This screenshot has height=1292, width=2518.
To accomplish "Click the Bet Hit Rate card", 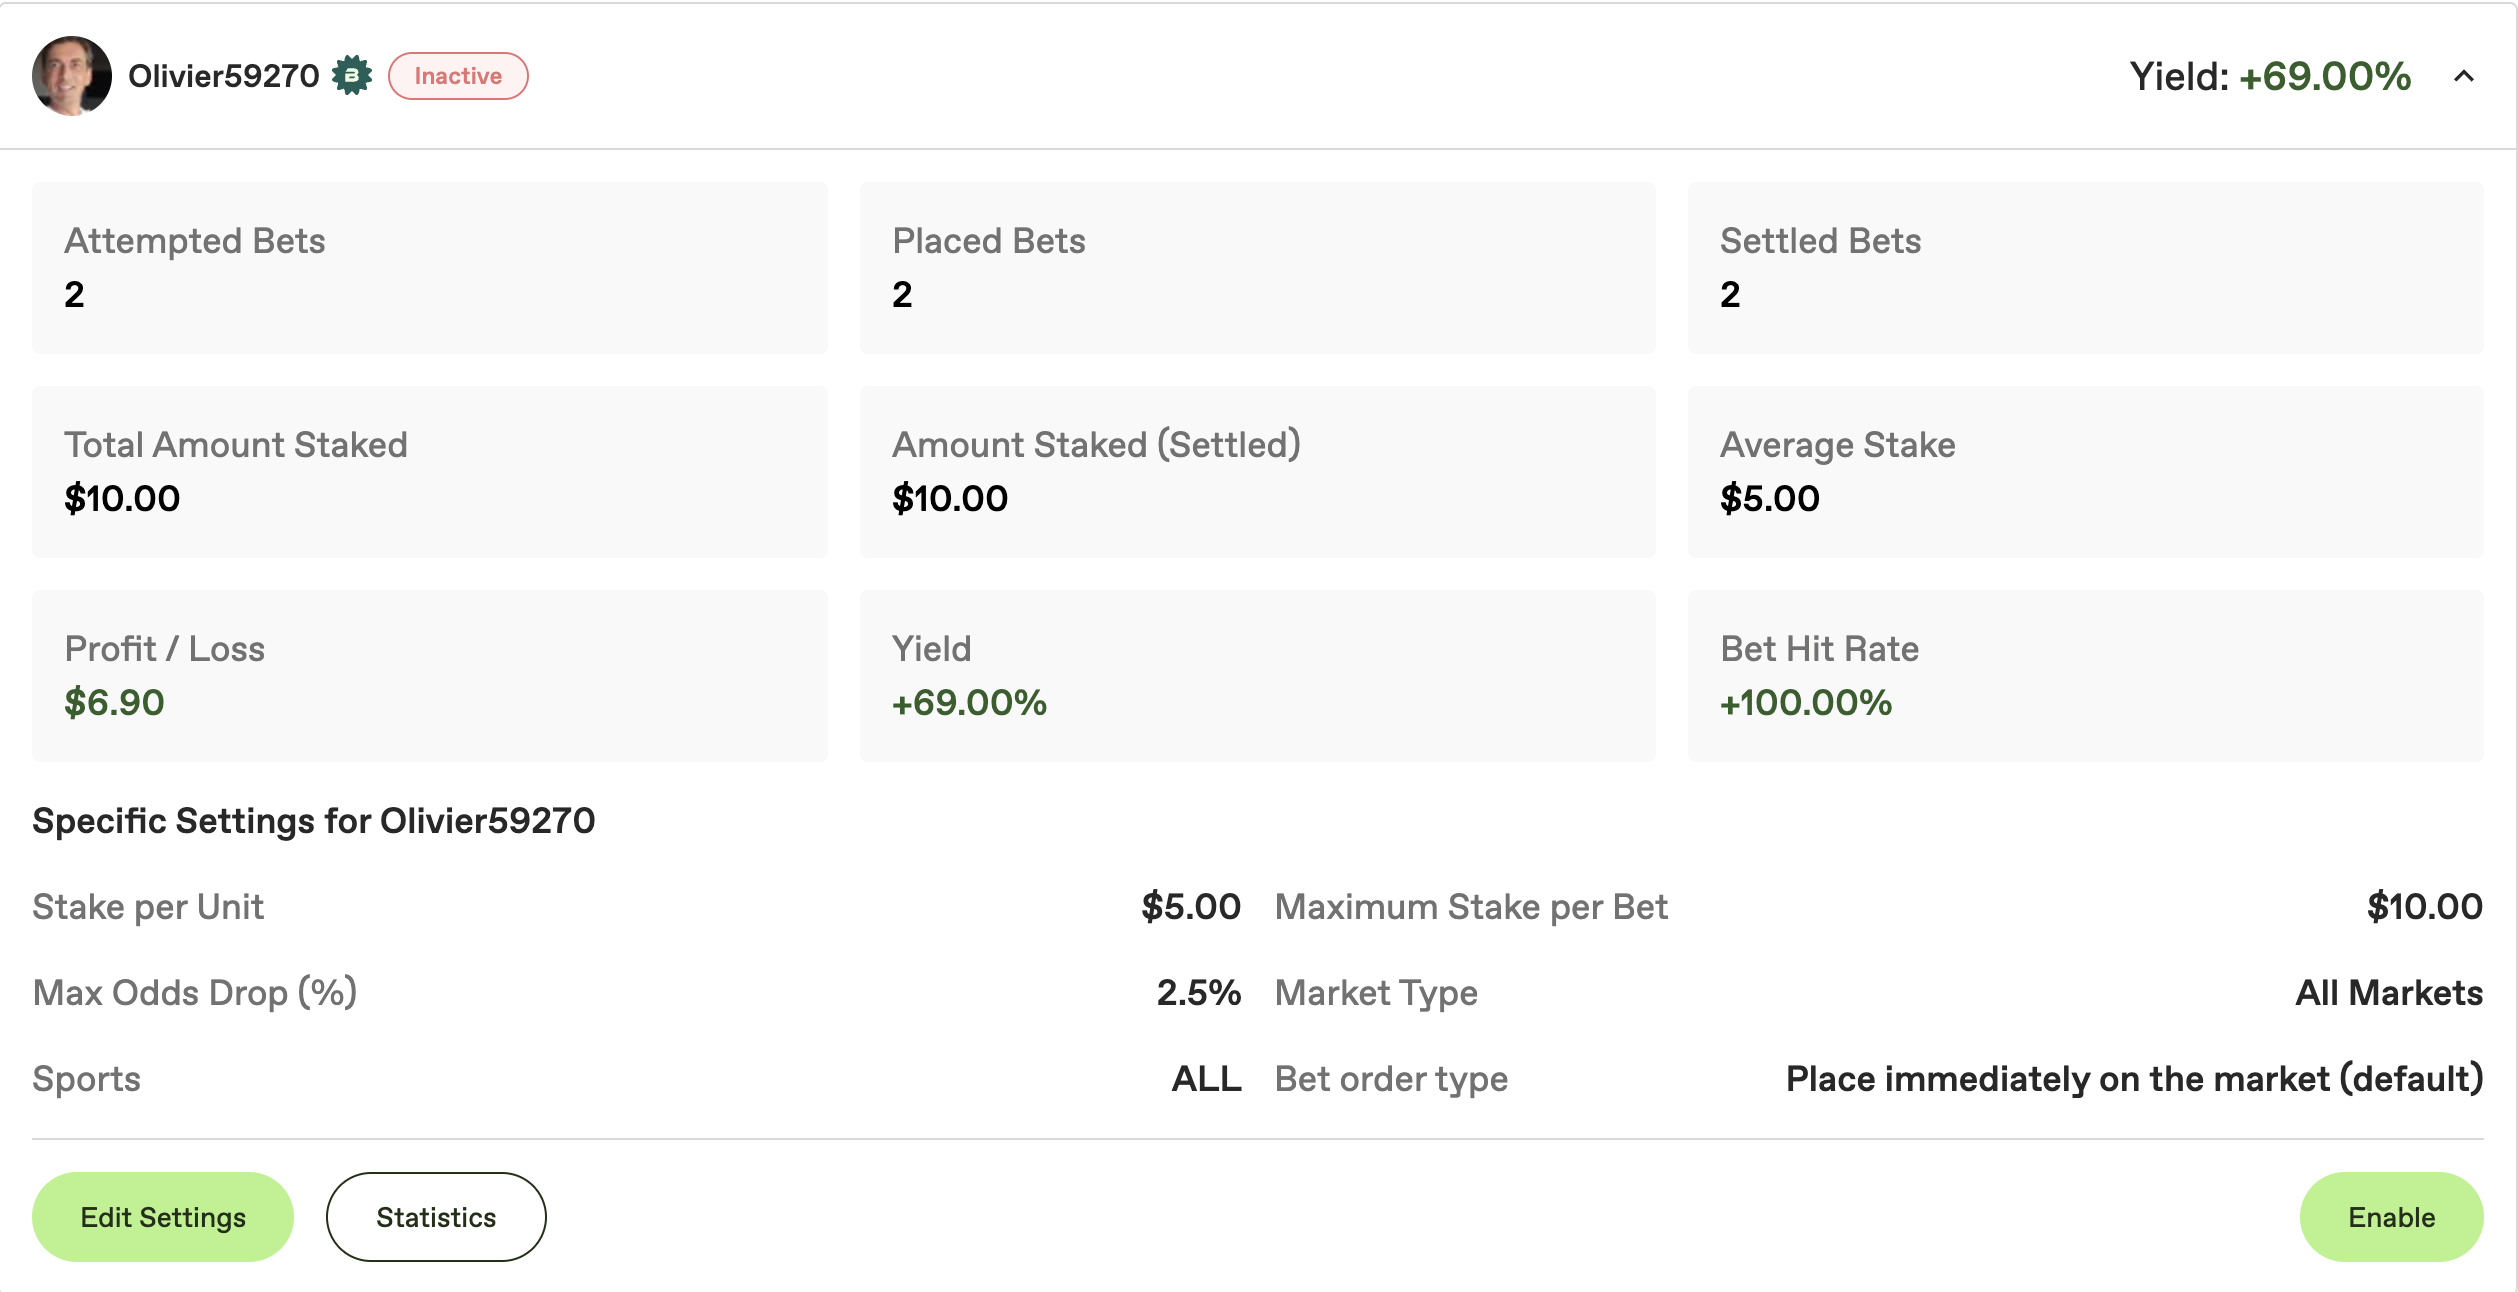I will point(2085,676).
